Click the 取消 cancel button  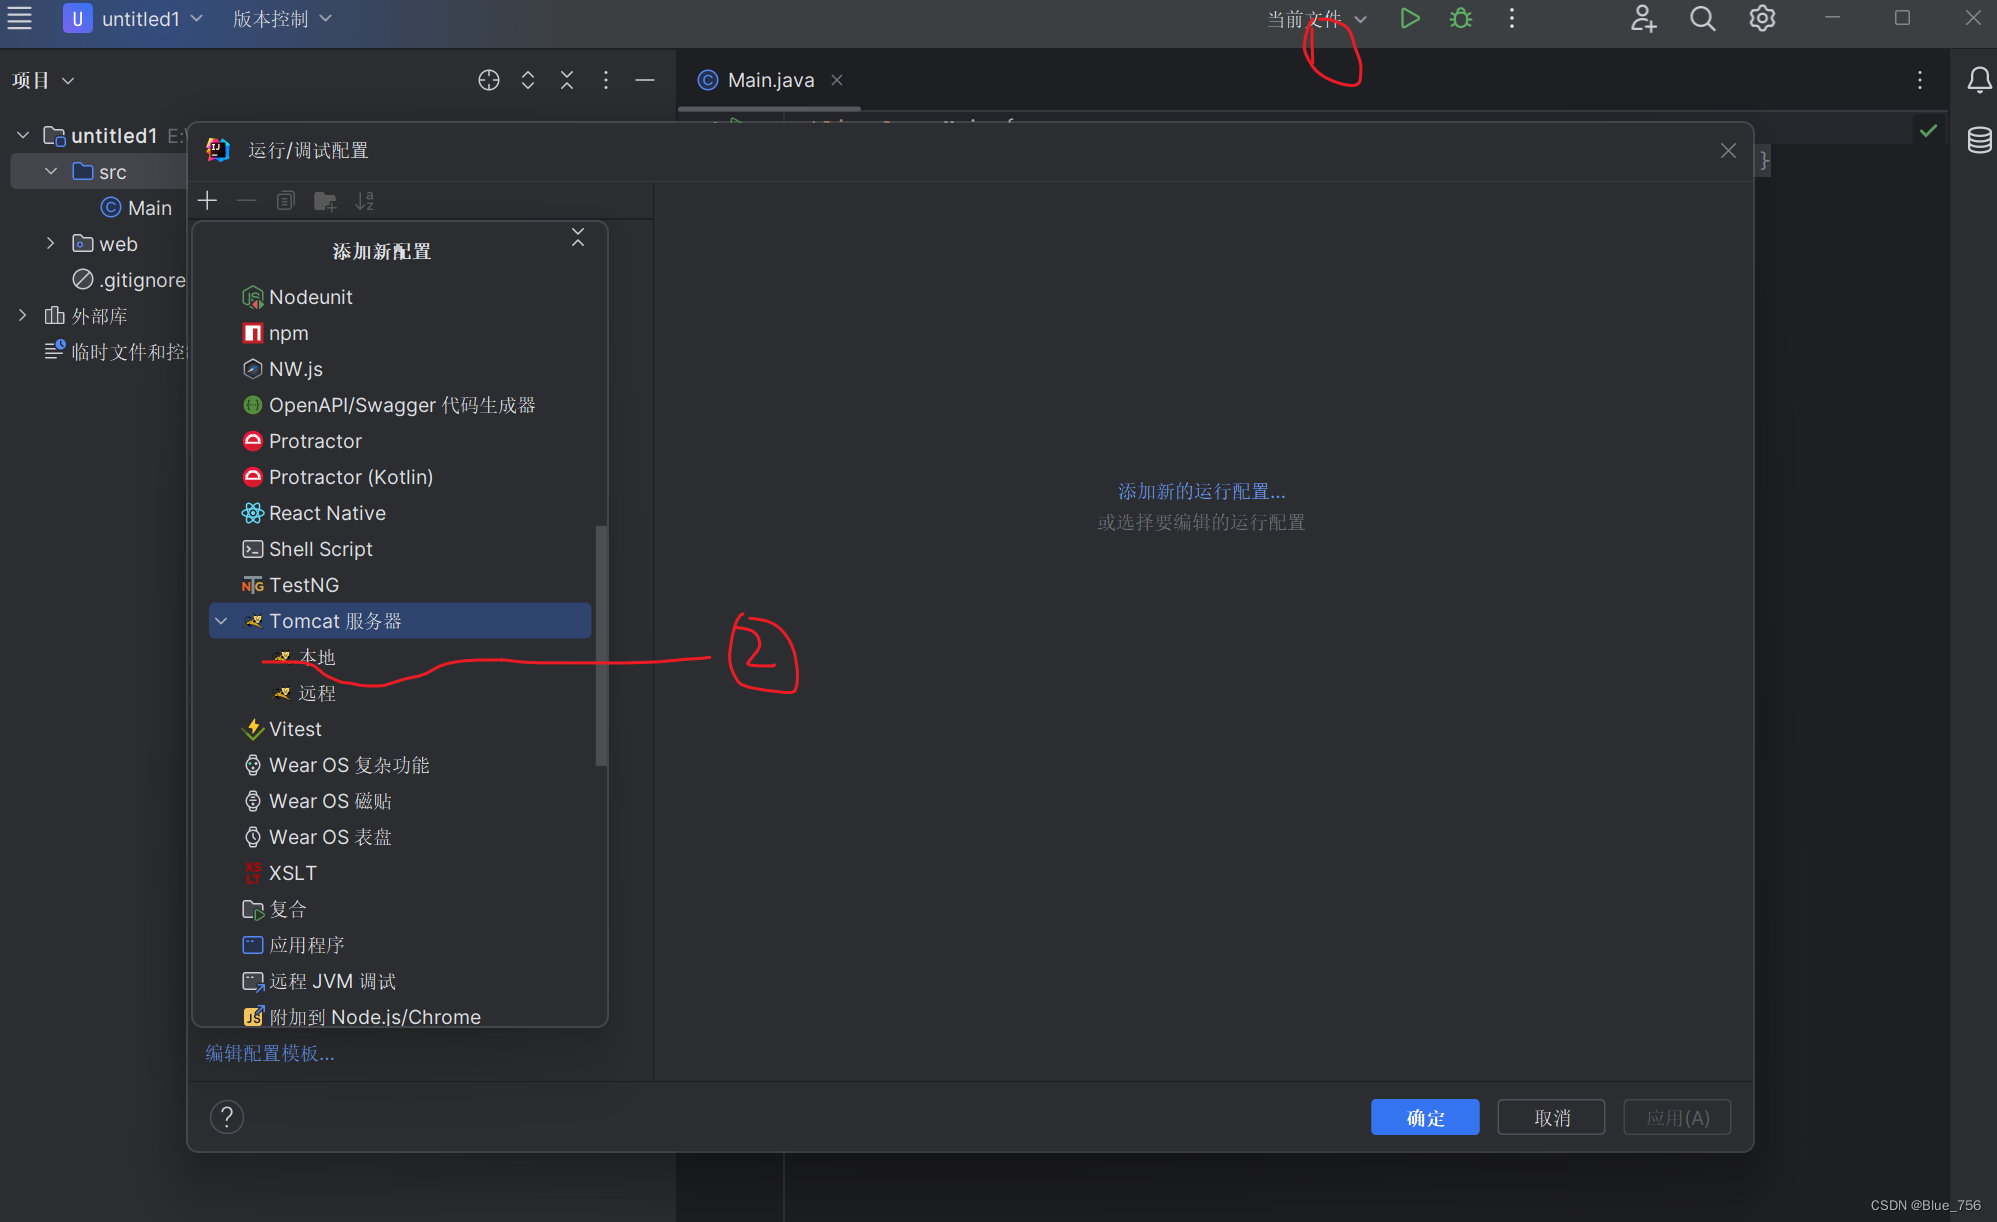(1552, 1116)
